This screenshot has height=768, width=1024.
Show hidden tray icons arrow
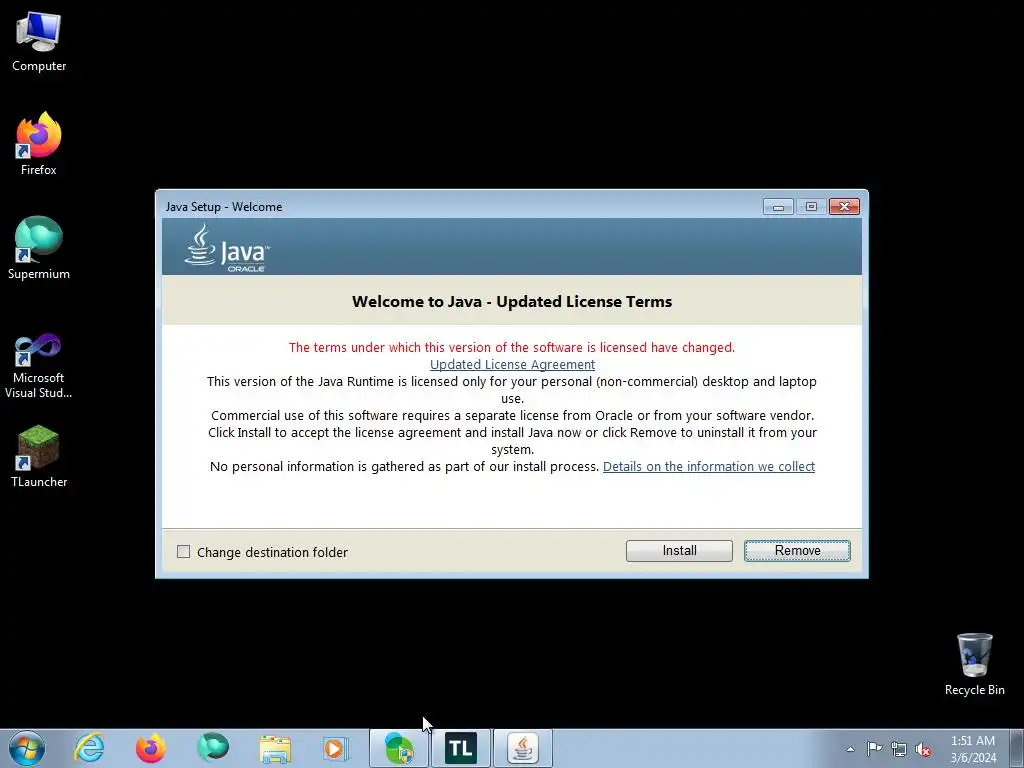point(850,749)
